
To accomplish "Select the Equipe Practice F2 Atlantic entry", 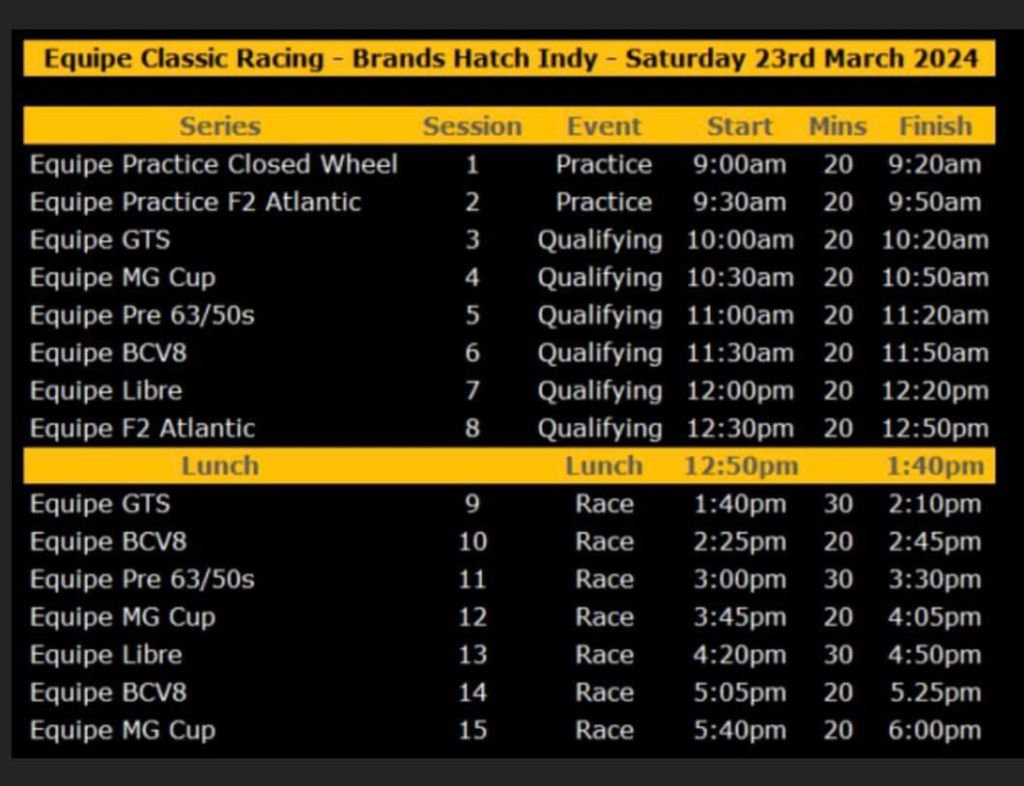I will point(195,202).
